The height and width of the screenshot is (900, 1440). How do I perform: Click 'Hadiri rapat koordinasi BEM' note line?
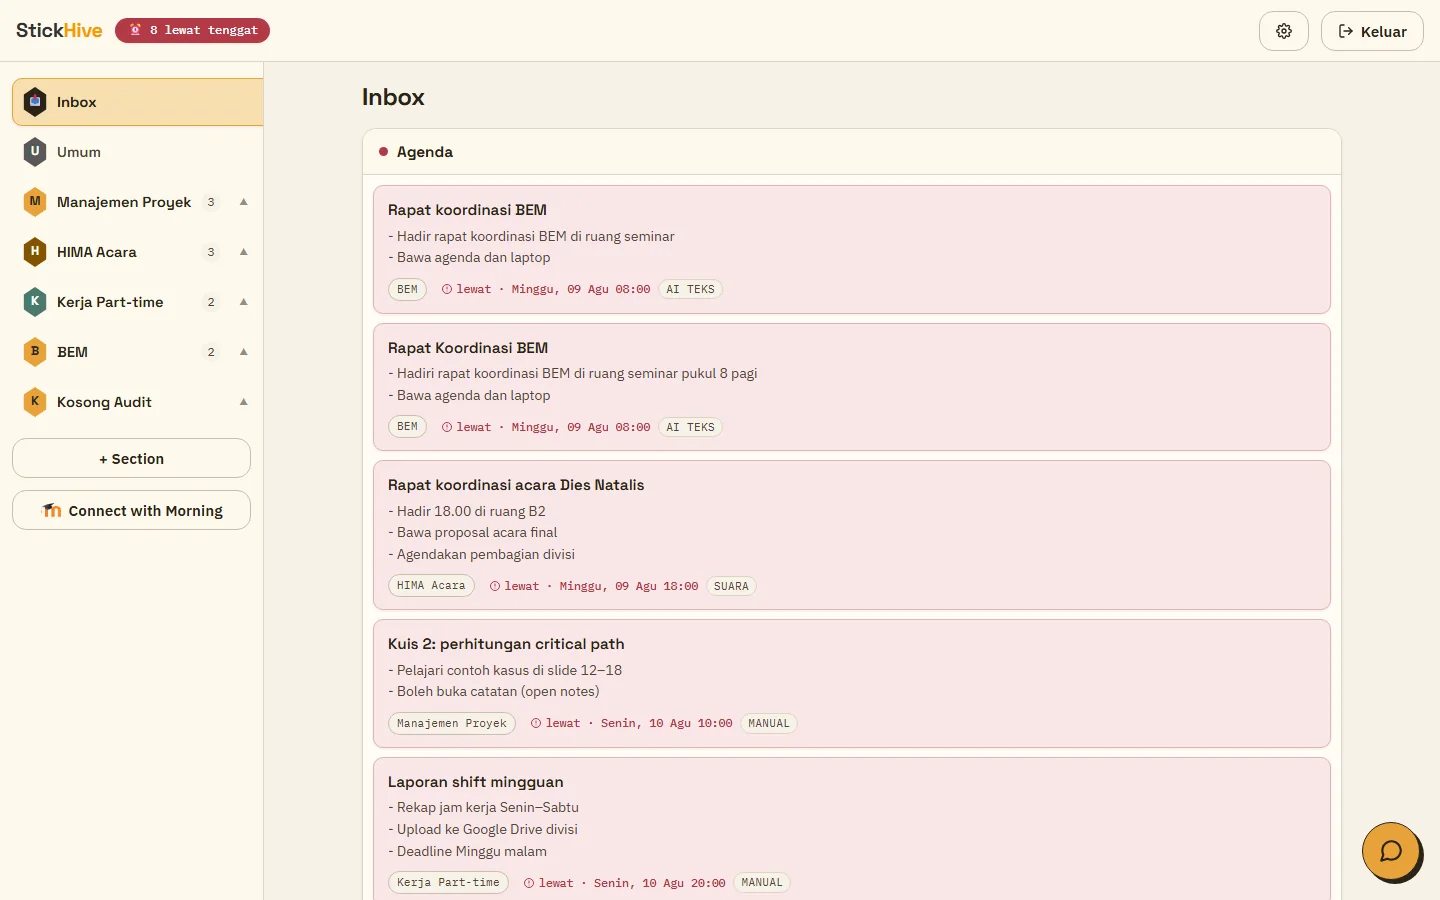click(x=573, y=373)
